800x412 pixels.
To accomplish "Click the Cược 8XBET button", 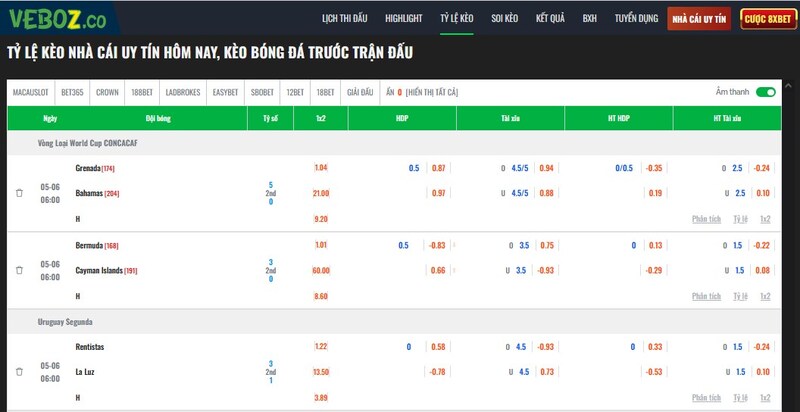I will point(768,19).
